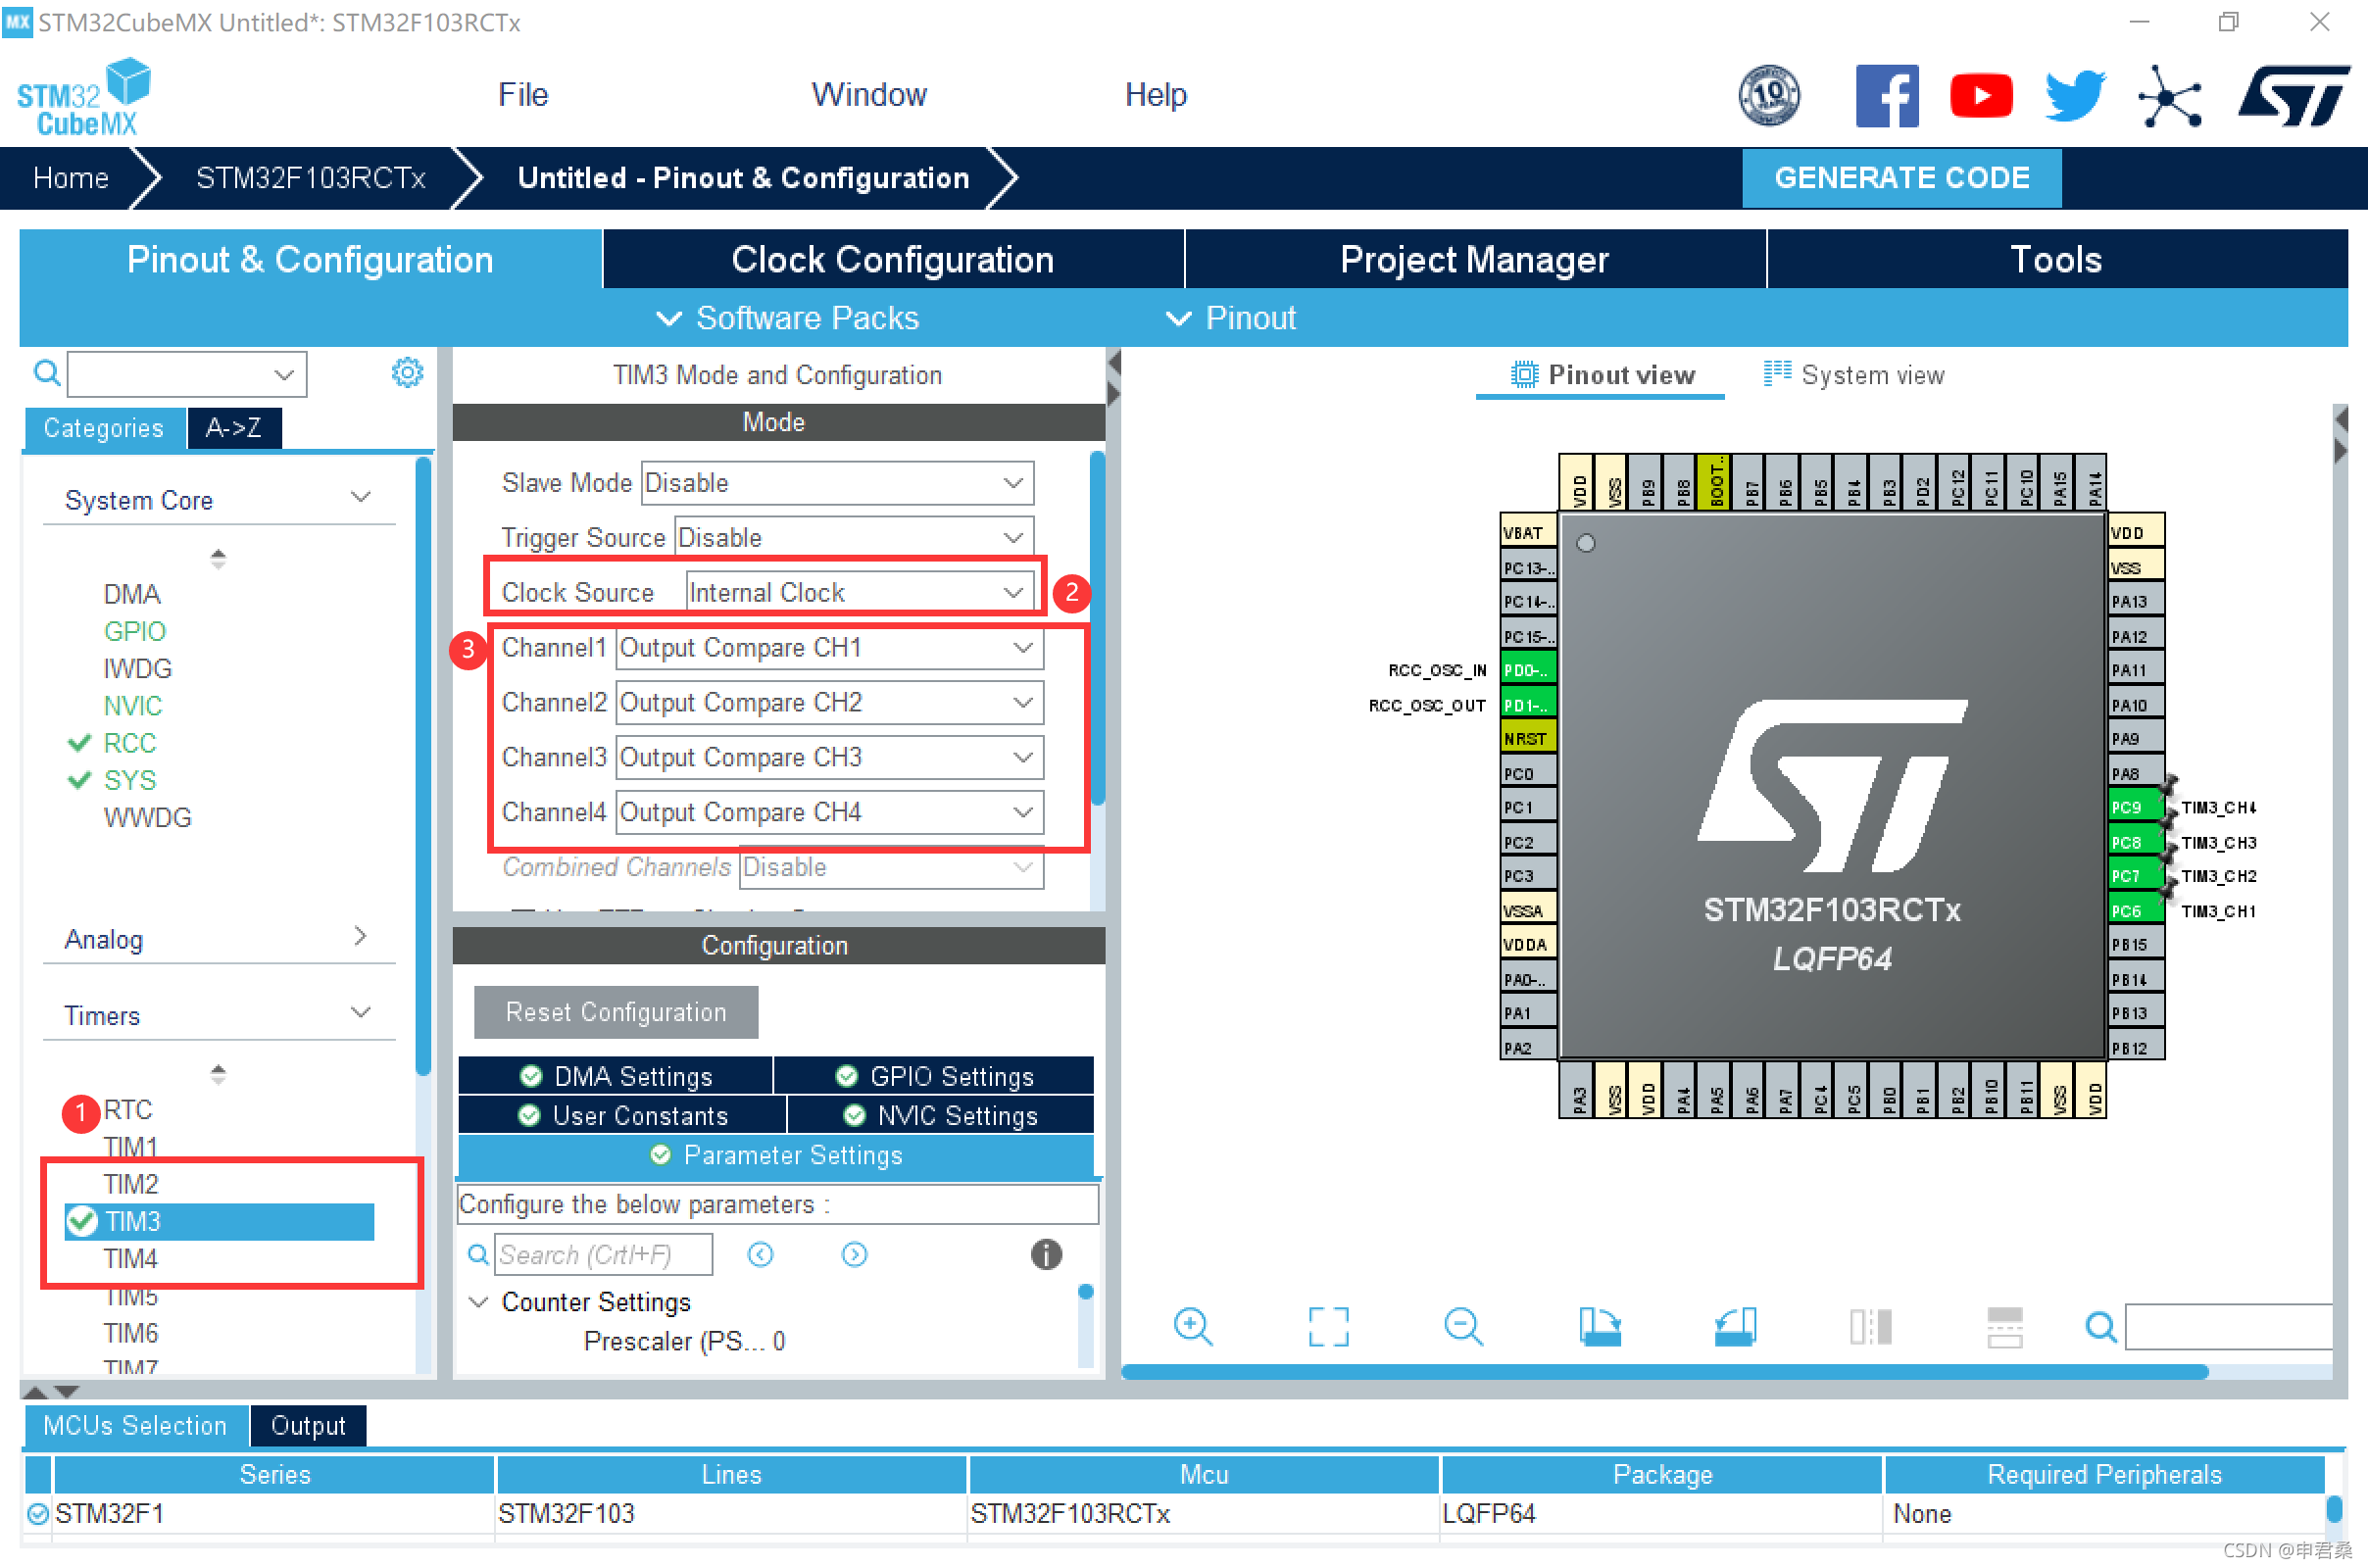
Task: Select STM32F1 row radio in MCU list
Action: click(x=38, y=1513)
